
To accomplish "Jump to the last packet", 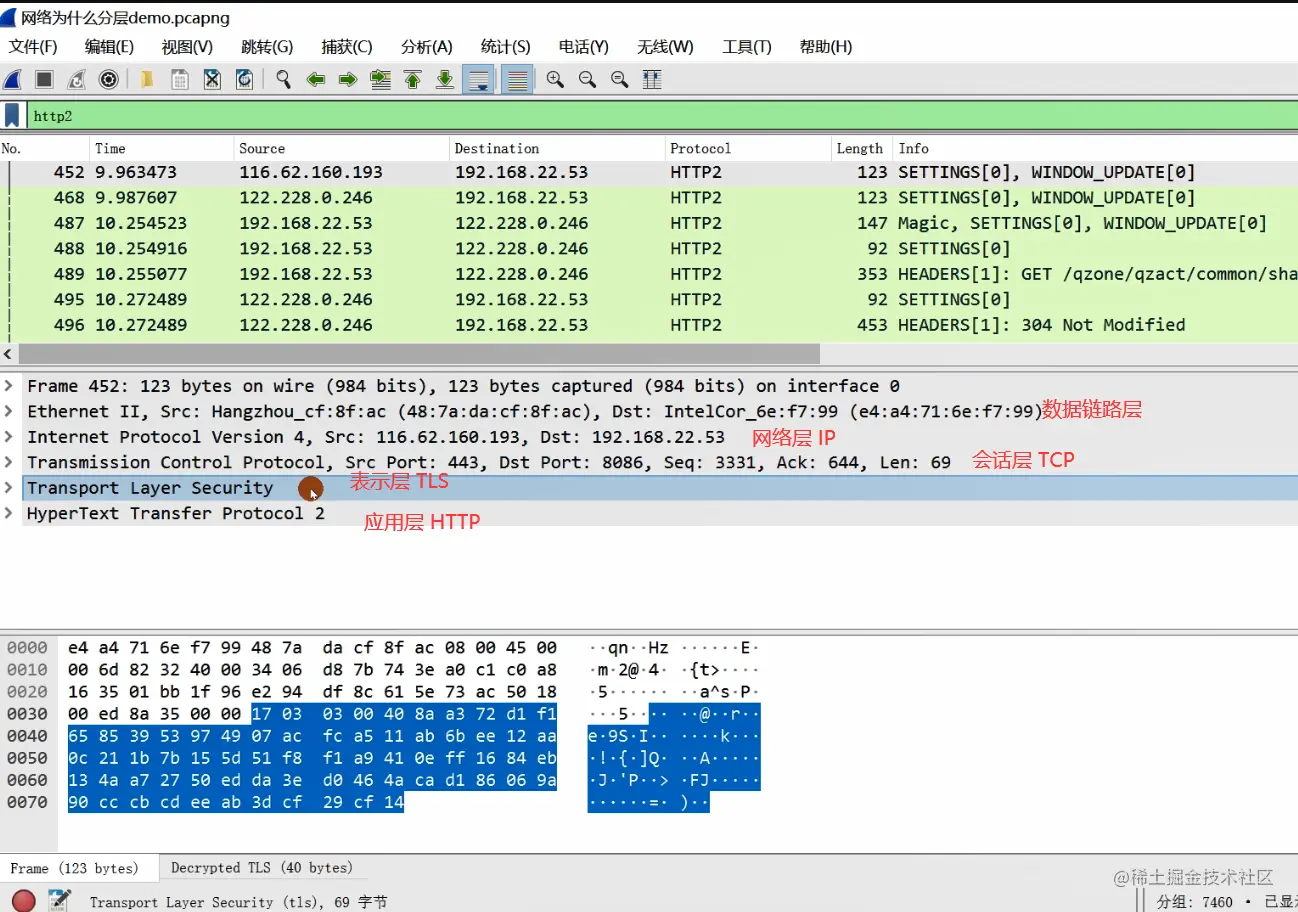I will 445,80.
